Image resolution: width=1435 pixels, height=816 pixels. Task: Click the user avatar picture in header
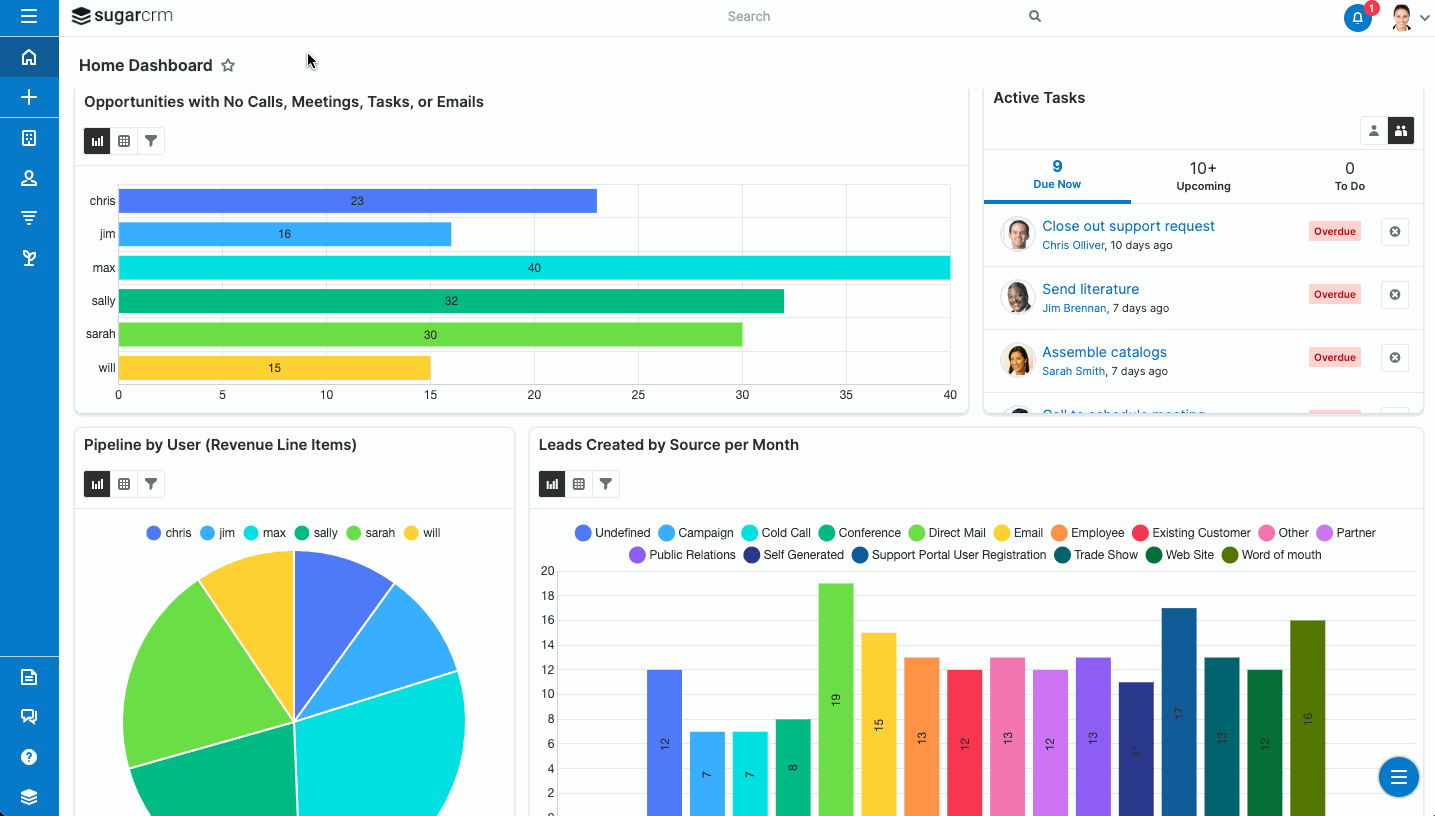pyautogui.click(x=1402, y=17)
